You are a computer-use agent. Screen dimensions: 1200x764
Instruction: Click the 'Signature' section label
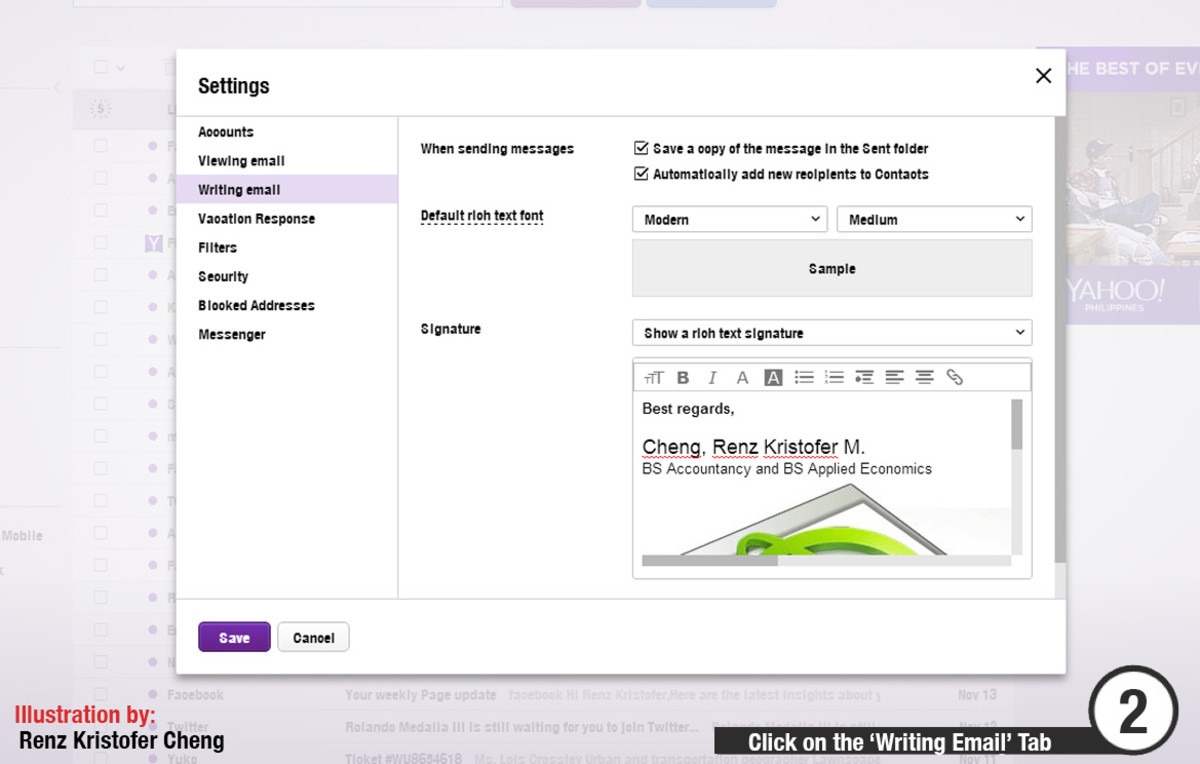(450, 329)
